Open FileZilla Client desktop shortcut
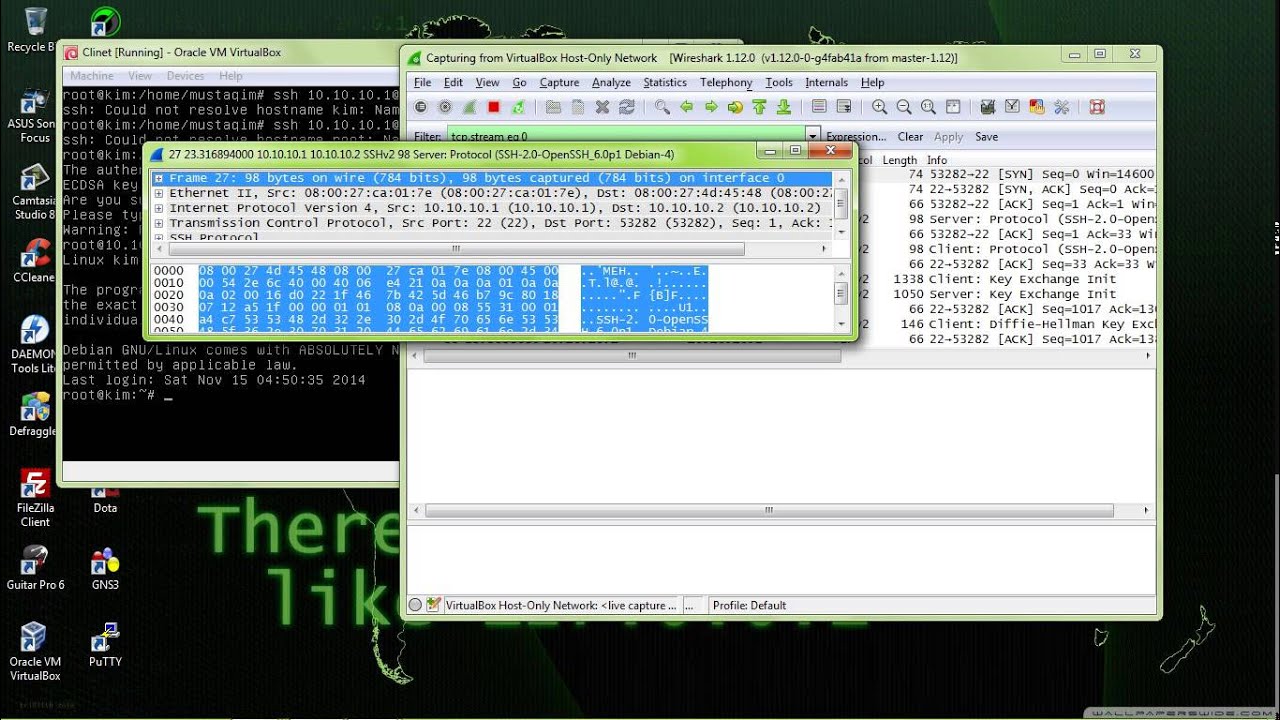 click(x=35, y=499)
